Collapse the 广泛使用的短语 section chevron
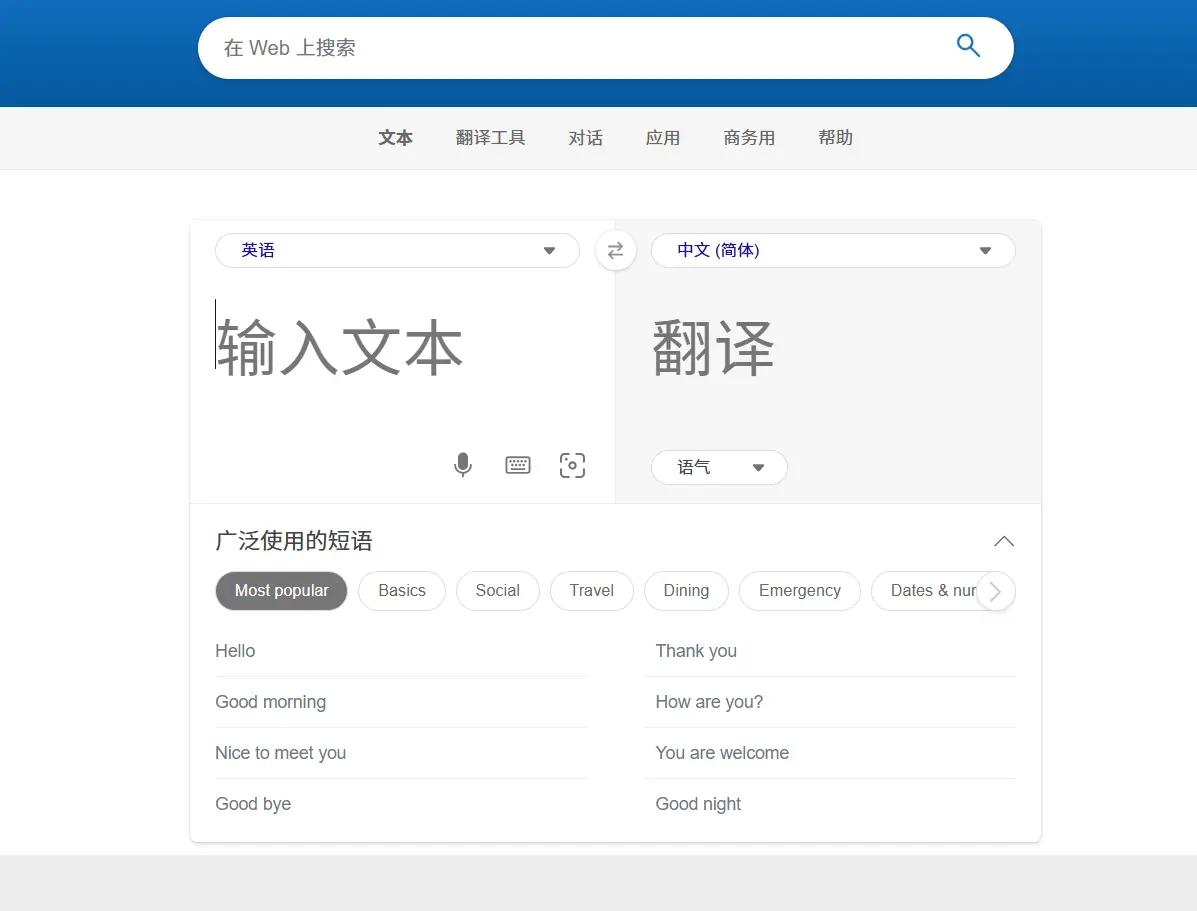This screenshot has width=1197, height=911. [x=1003, y=541]
